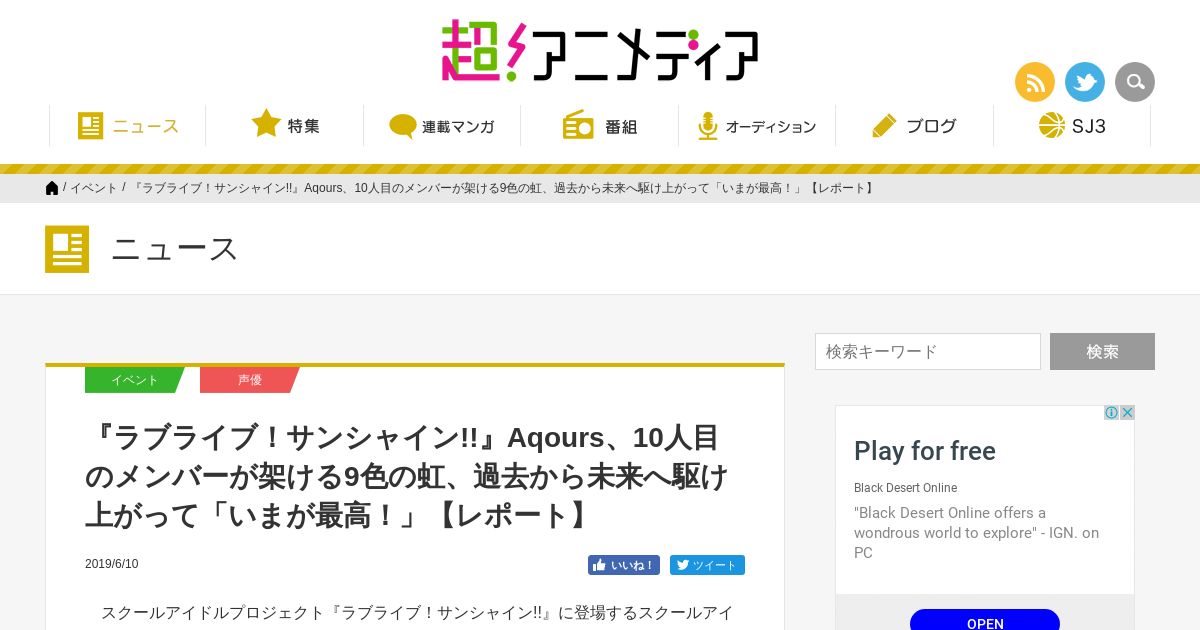1200x630 pixels.
Task: Open the オーディション menu item
Action: point(757,126)
